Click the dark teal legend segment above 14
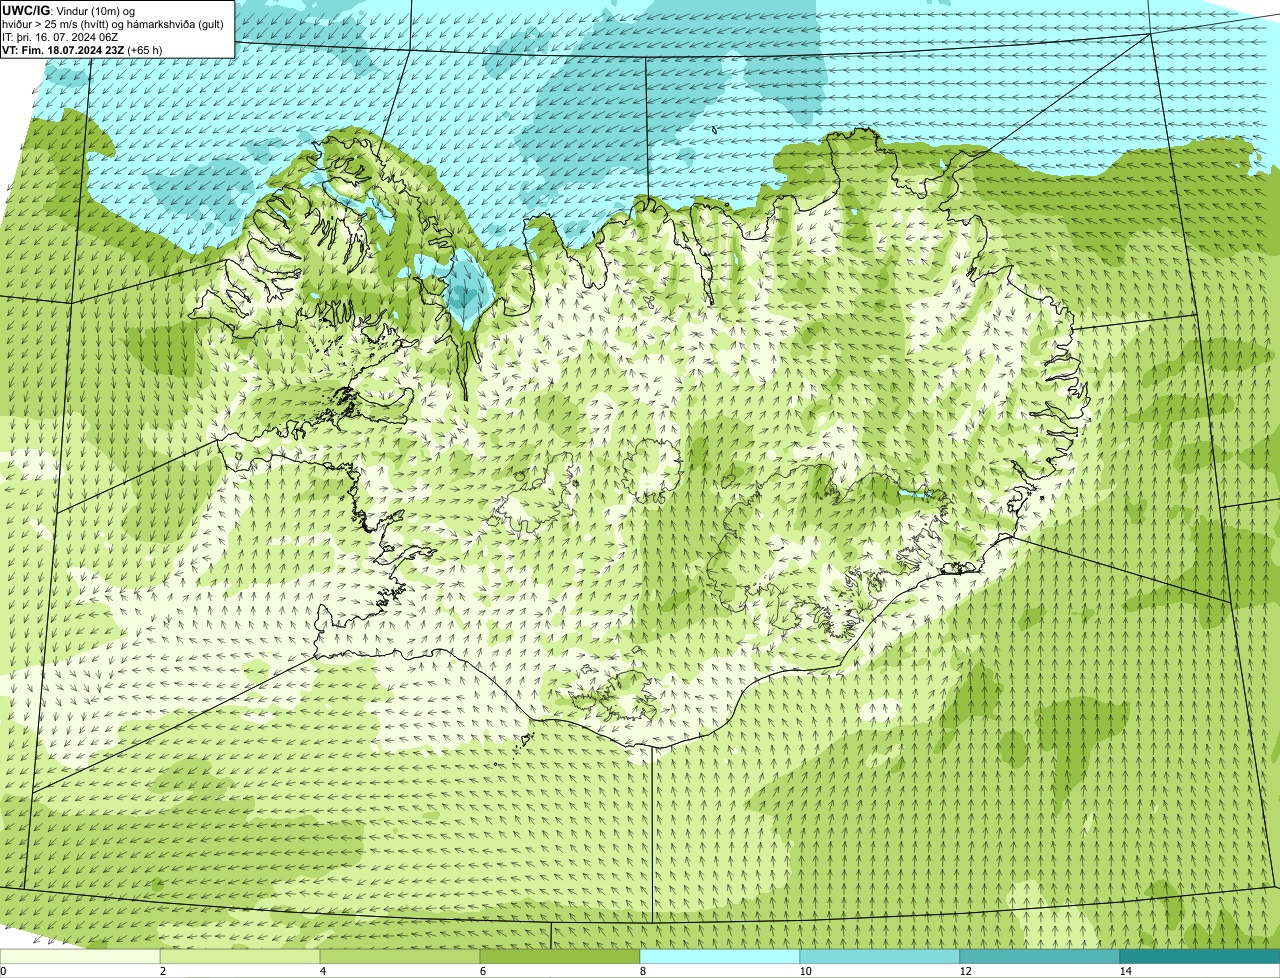 click(1200, 956)
